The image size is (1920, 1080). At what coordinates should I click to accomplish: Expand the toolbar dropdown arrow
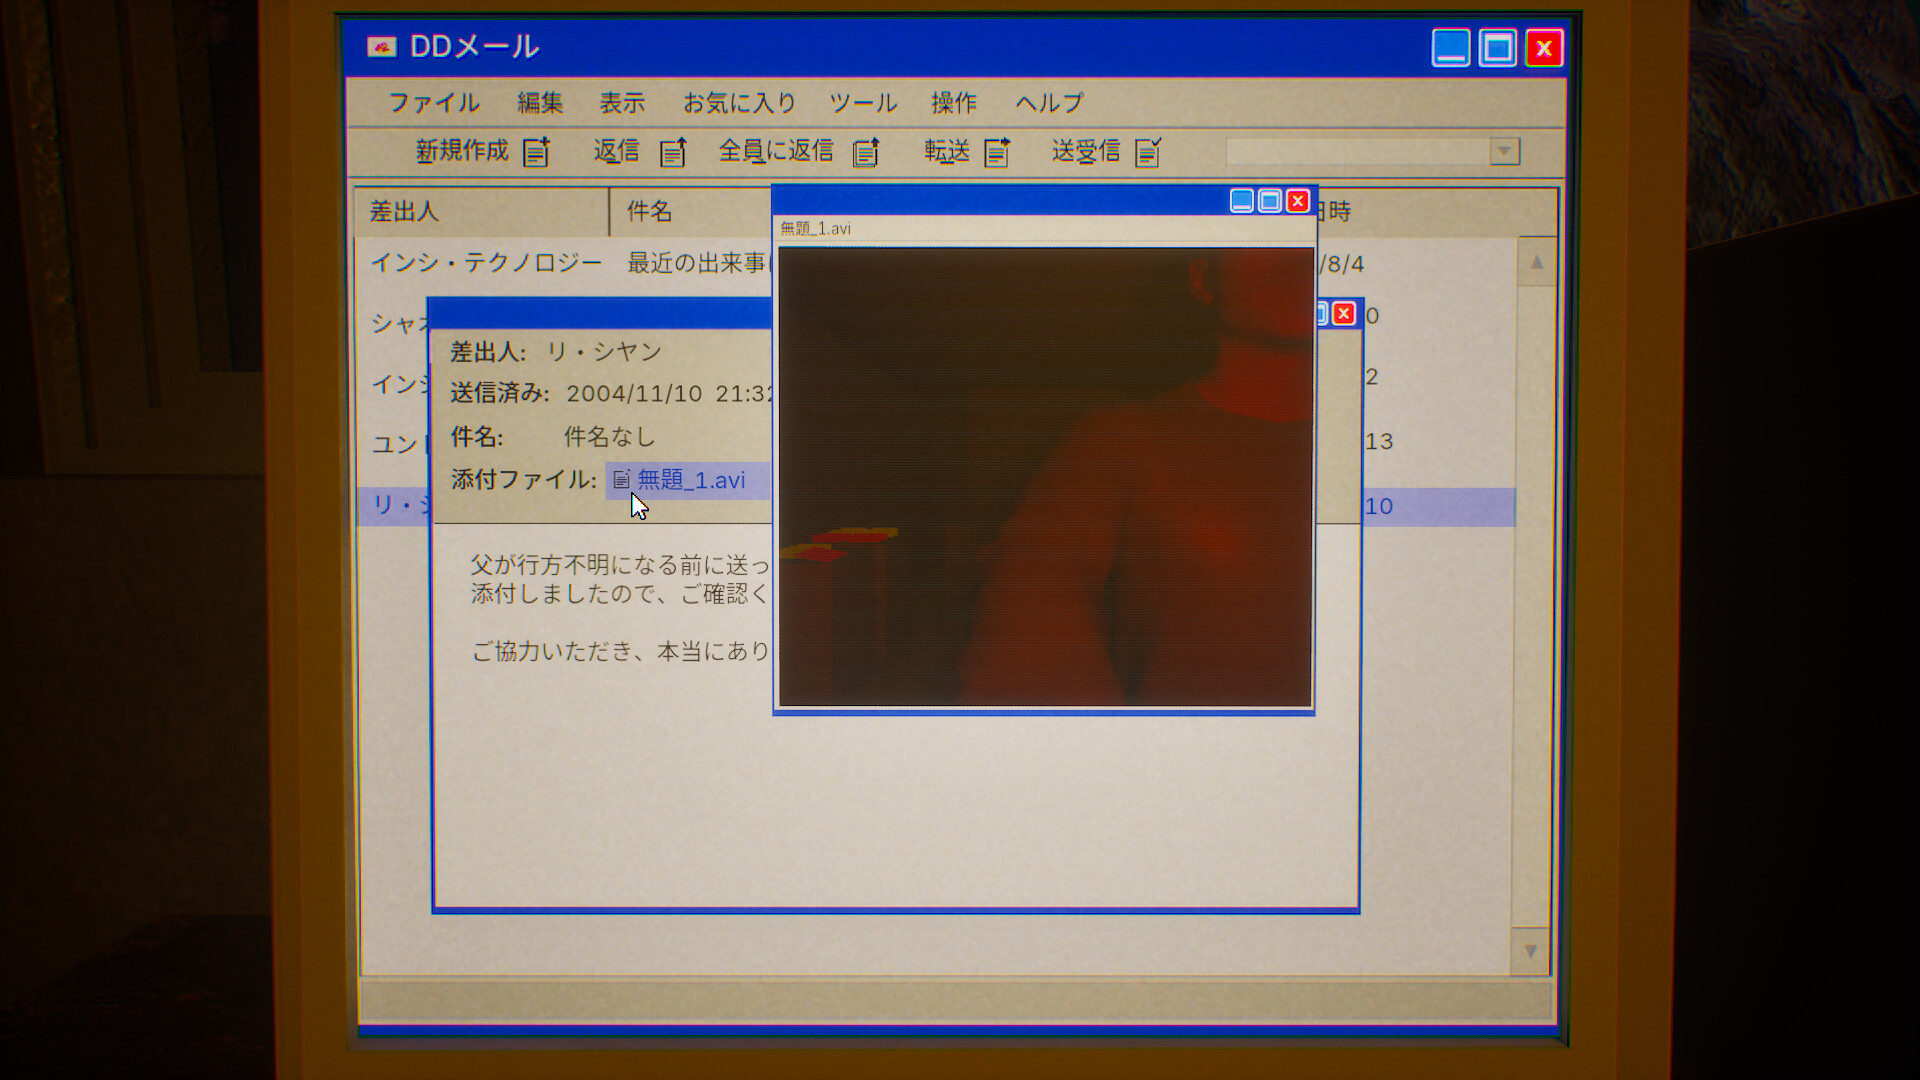pyautogui.click(x=1504, y=151)
